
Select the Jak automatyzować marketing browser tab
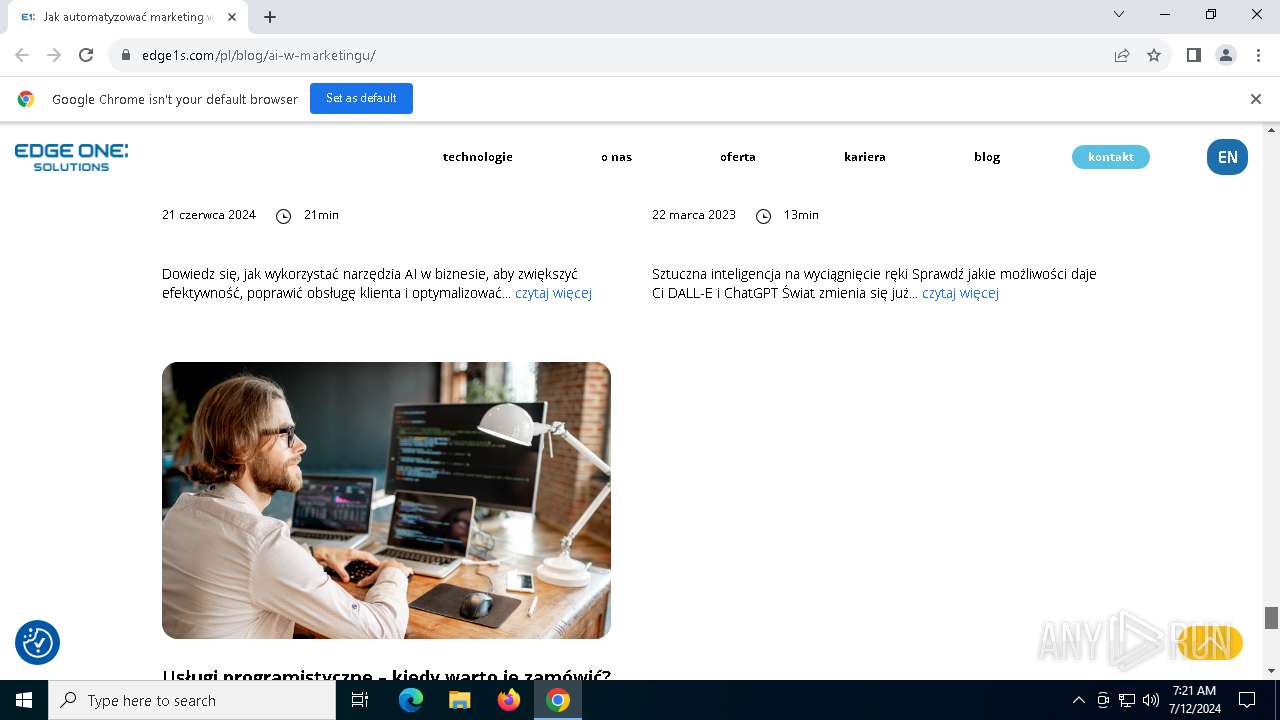coord(126,17)
